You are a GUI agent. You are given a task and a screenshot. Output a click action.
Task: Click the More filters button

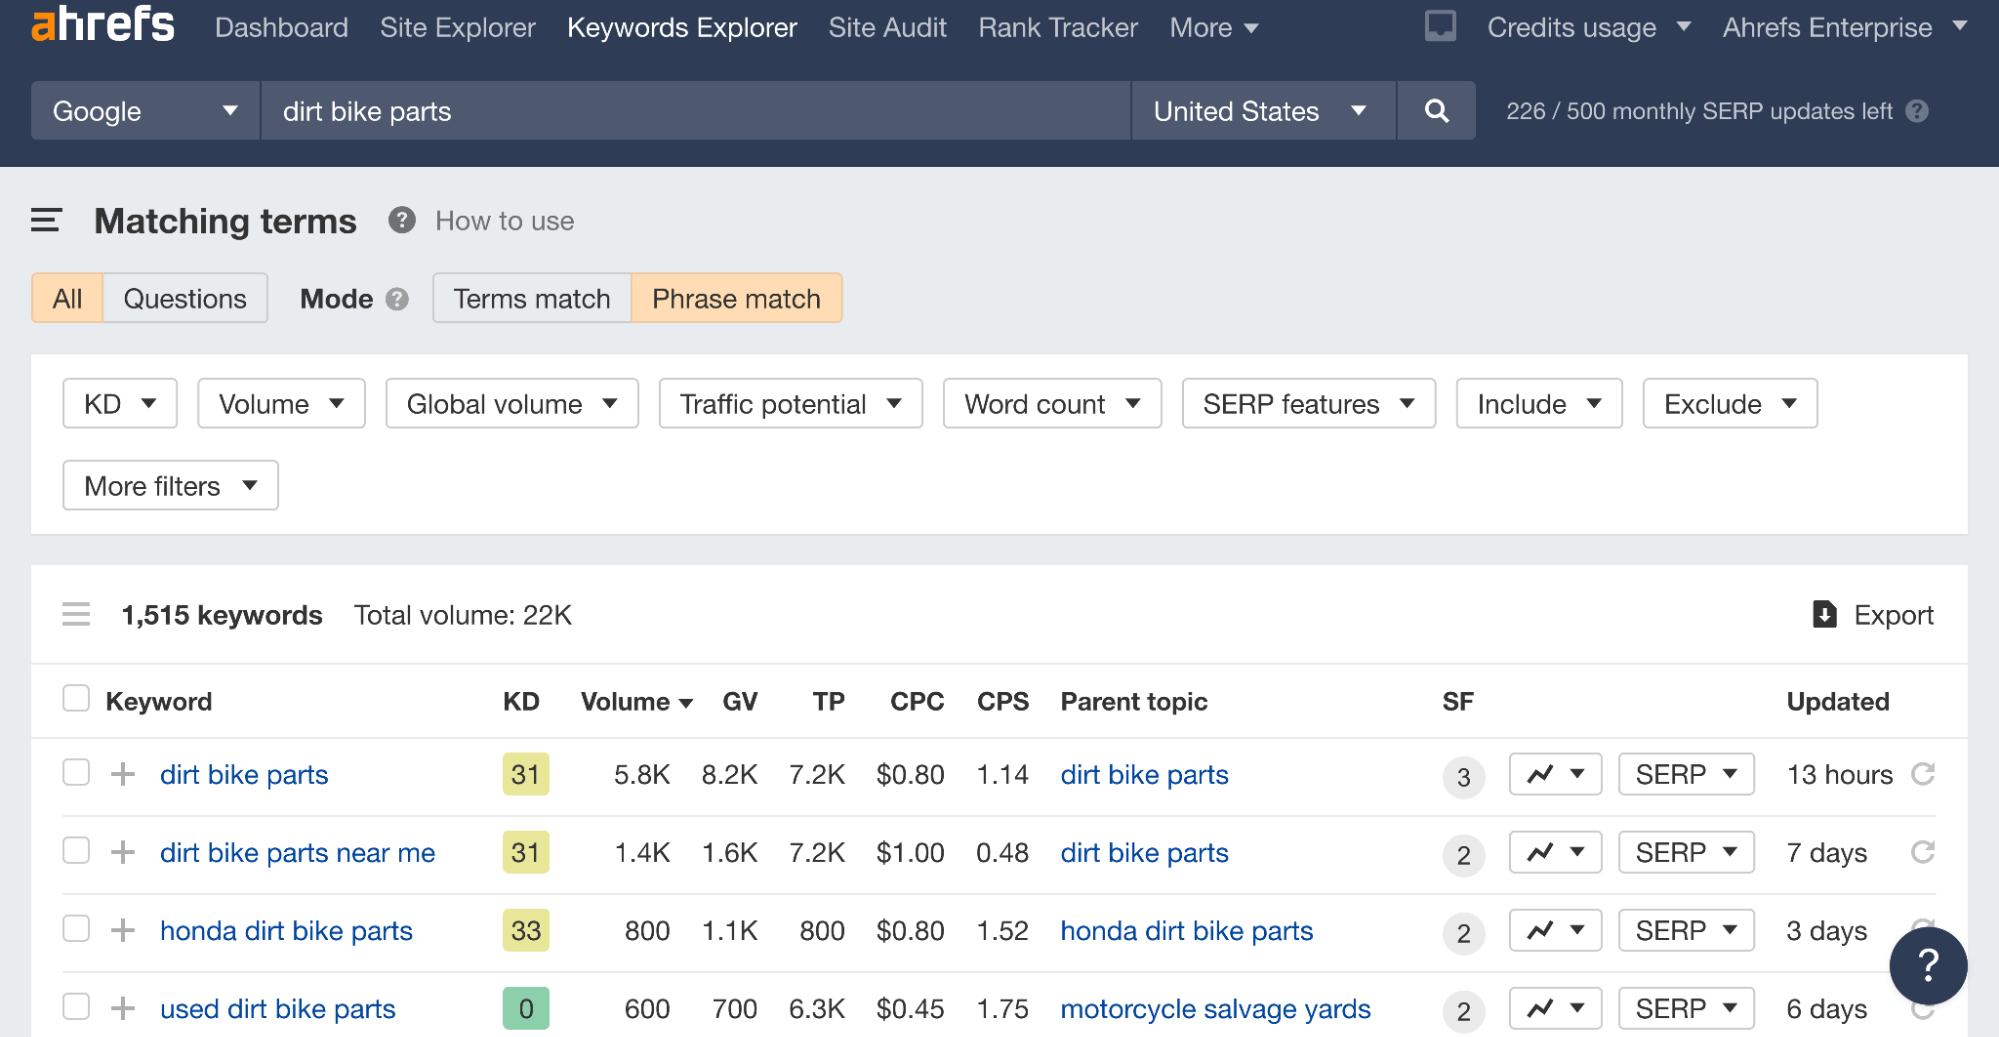[x=169, y=485]
